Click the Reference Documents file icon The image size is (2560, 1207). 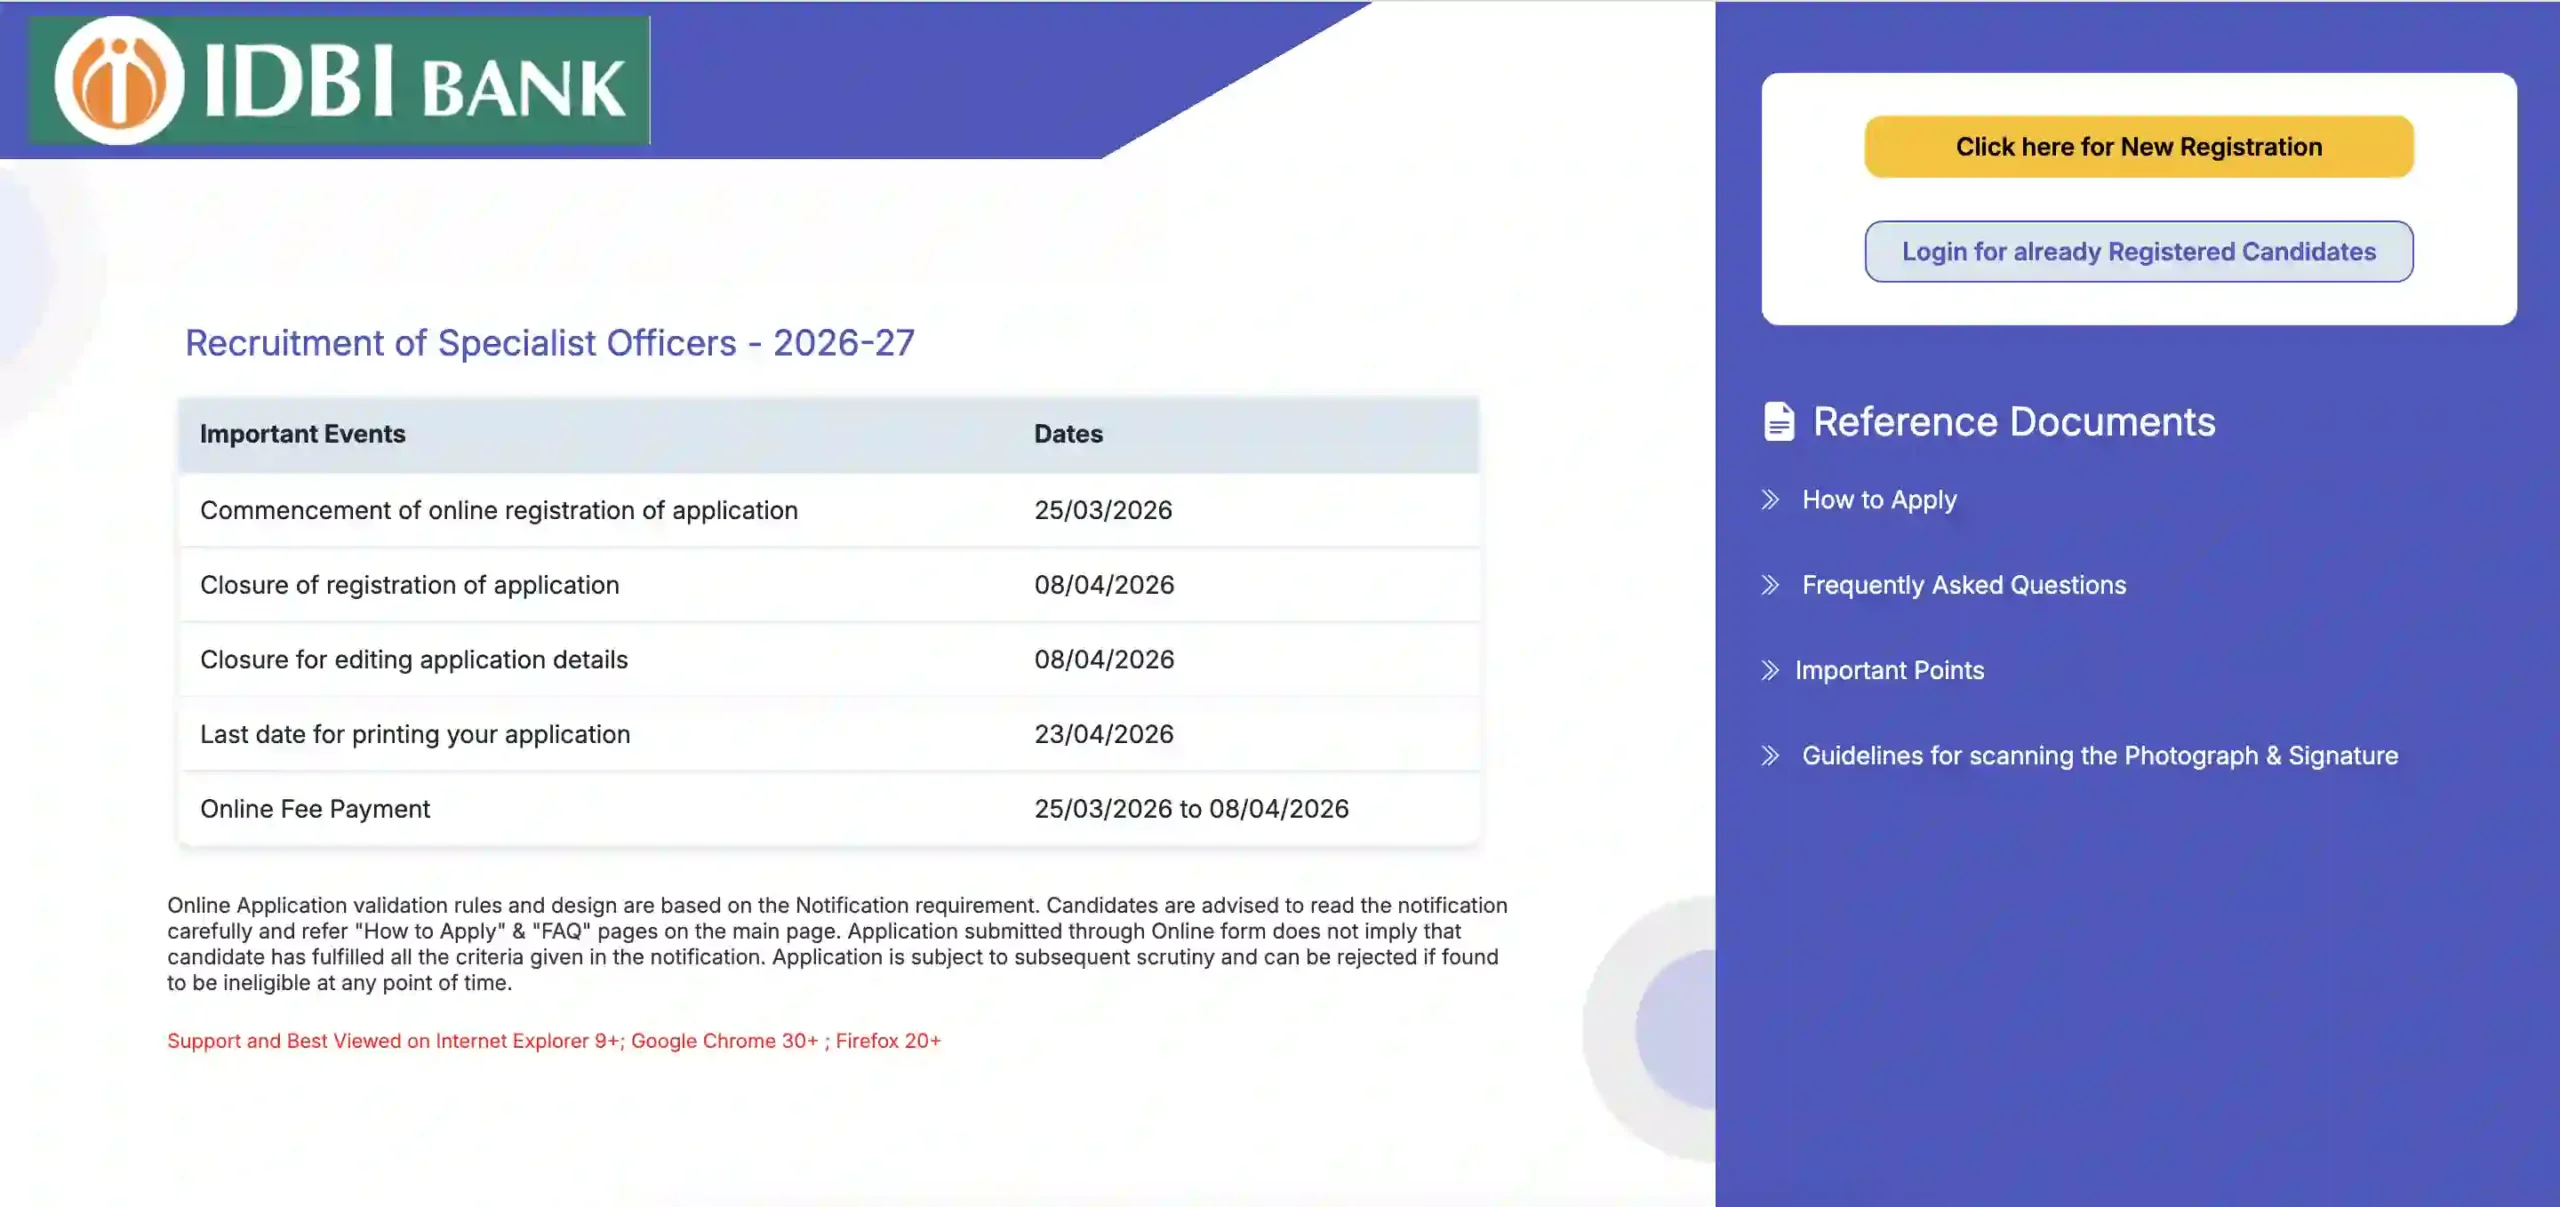[1778, 421]
